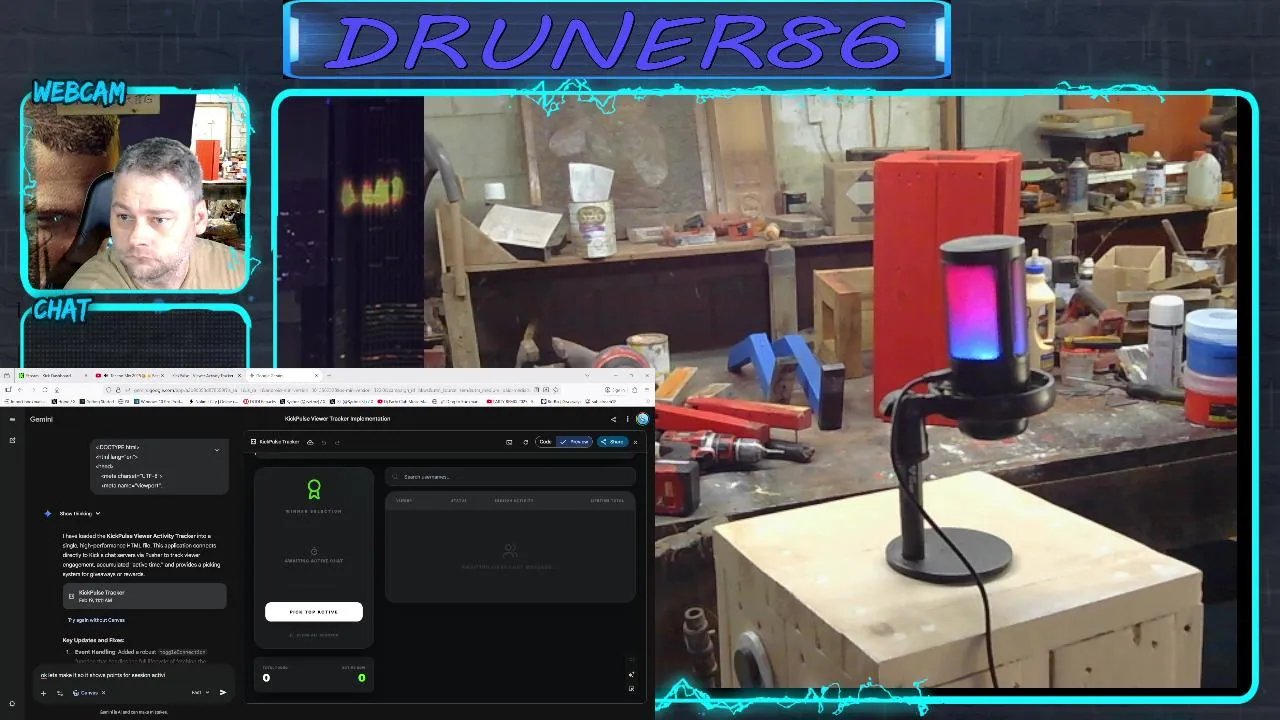
Task: Click the browser back arrow
Action: point(20,389)
